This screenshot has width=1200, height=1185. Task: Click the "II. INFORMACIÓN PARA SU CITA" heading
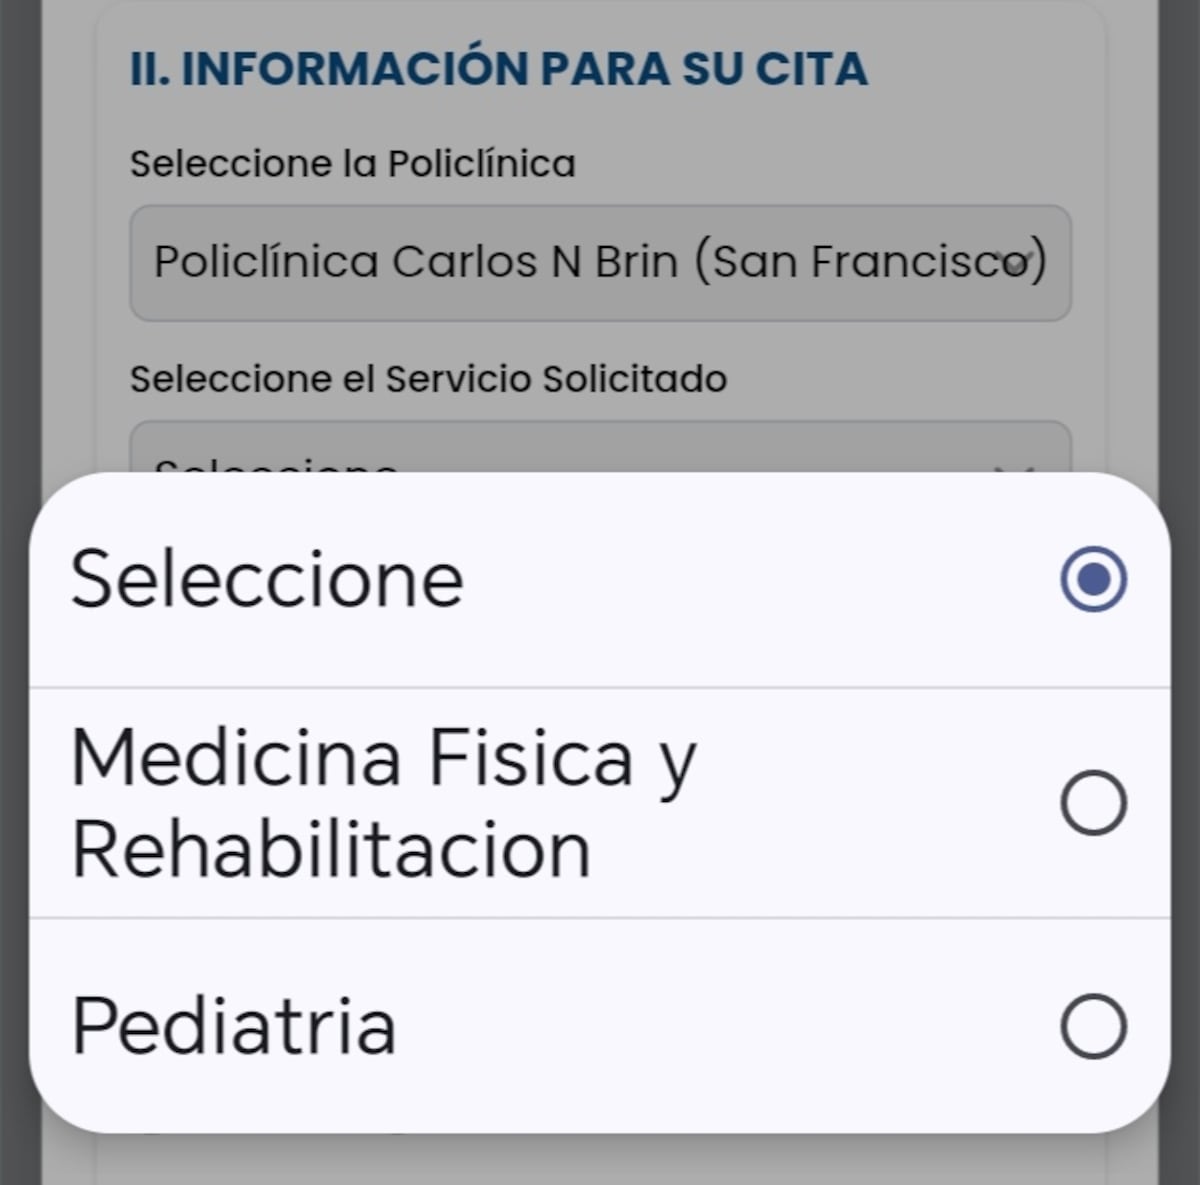498,69
